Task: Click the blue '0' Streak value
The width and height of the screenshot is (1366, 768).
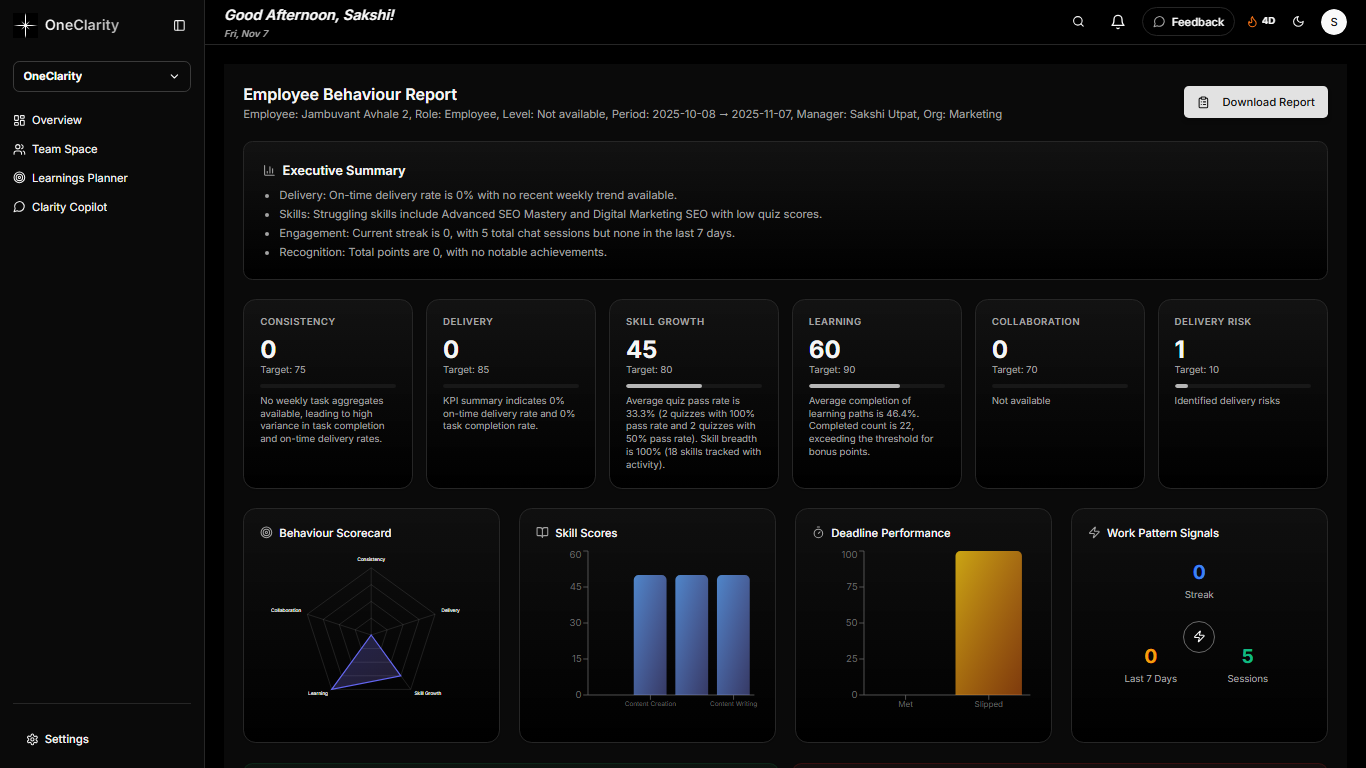Action: (1199, 573)
